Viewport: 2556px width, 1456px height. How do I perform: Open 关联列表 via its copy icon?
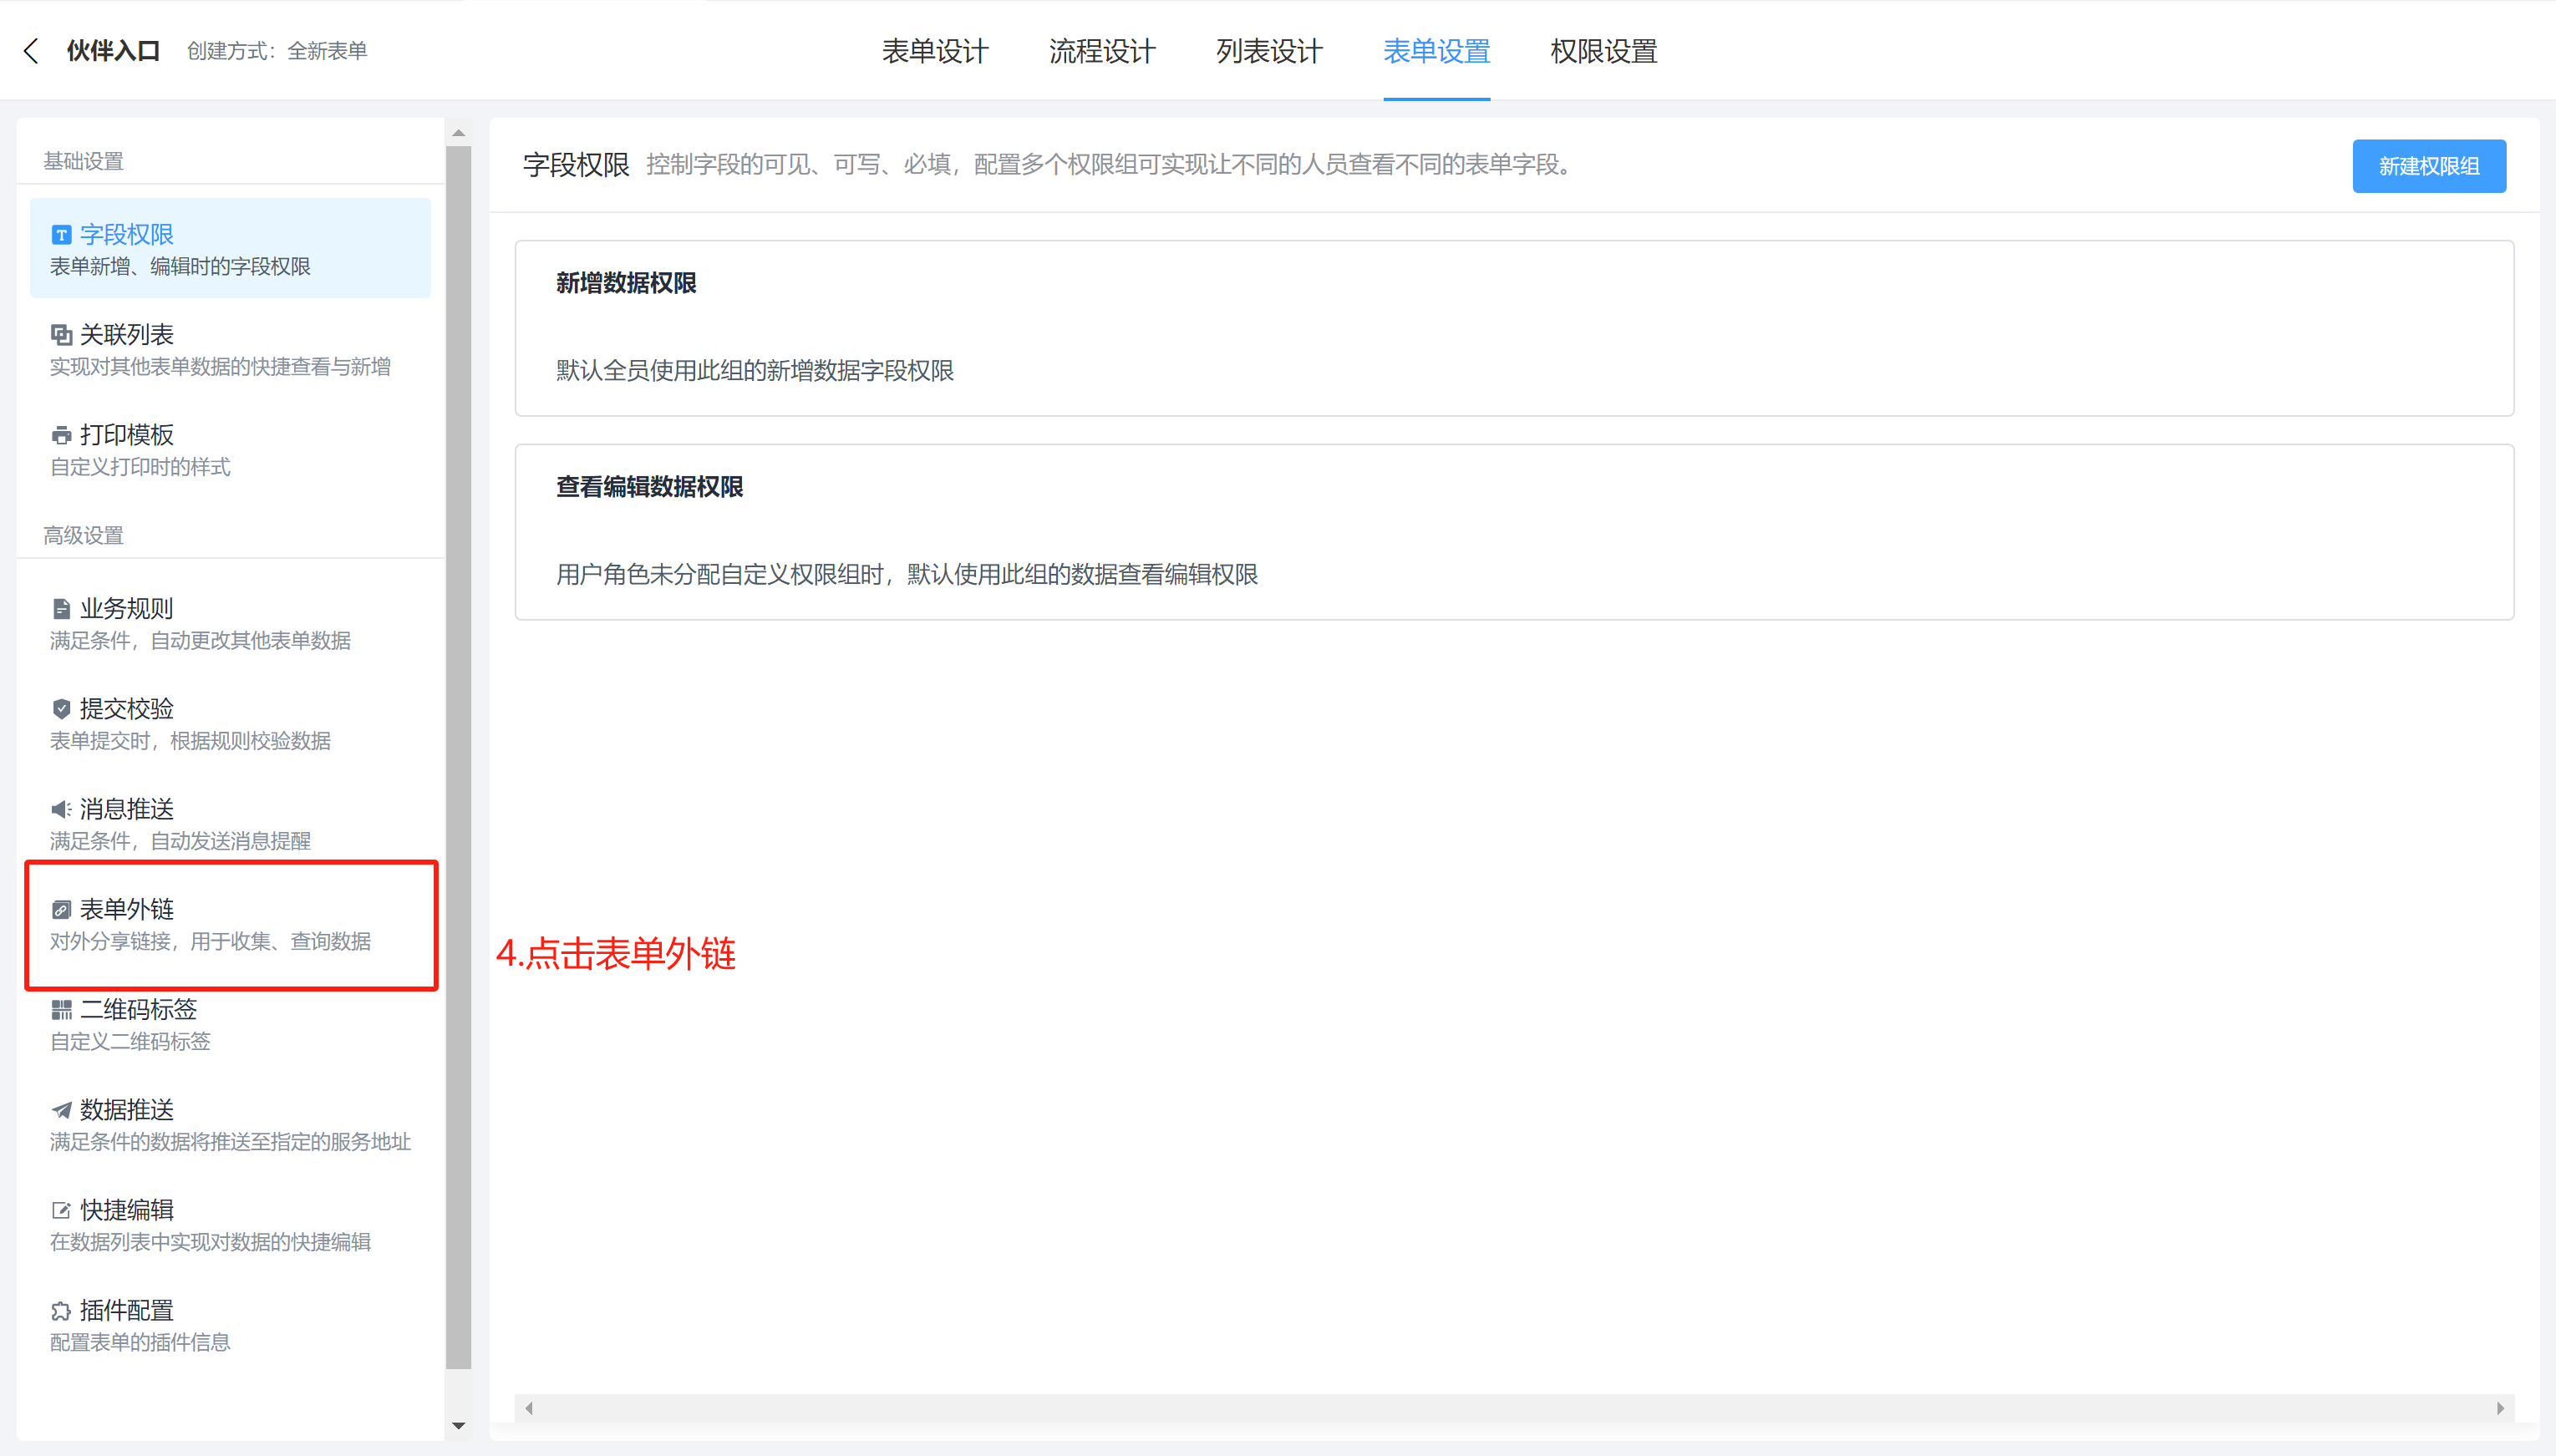point(61,334)
